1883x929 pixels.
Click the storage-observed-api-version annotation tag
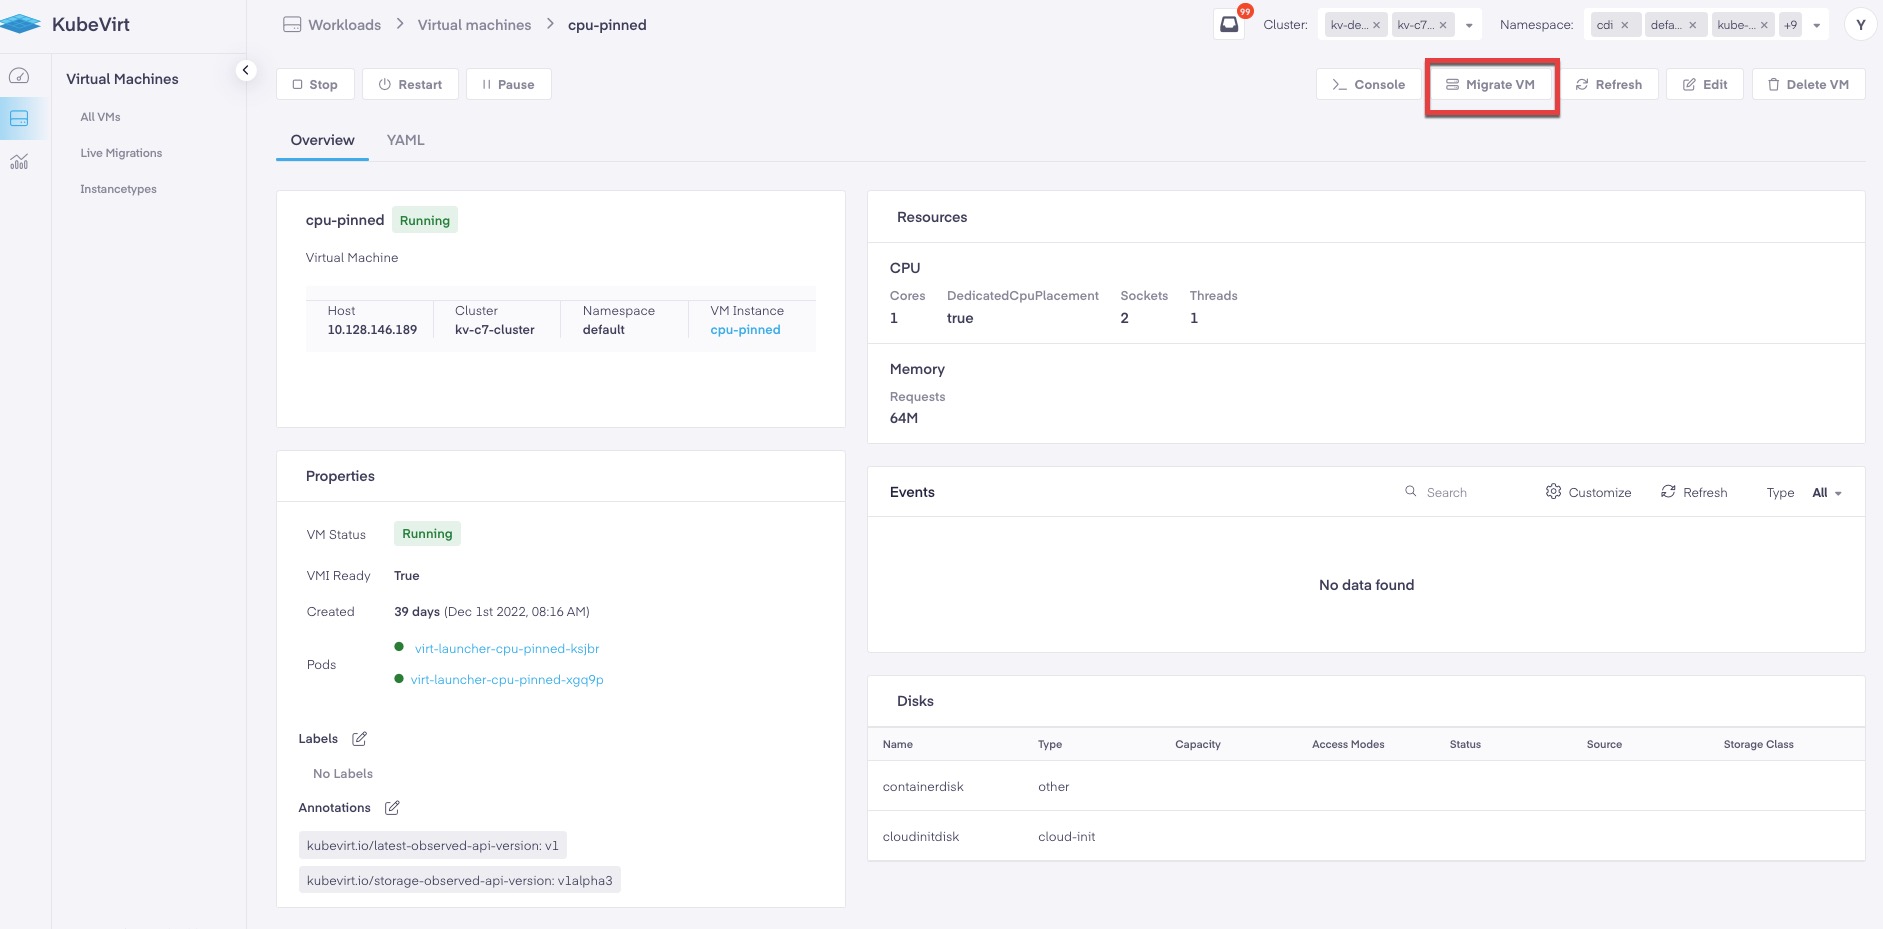(460, 881)
